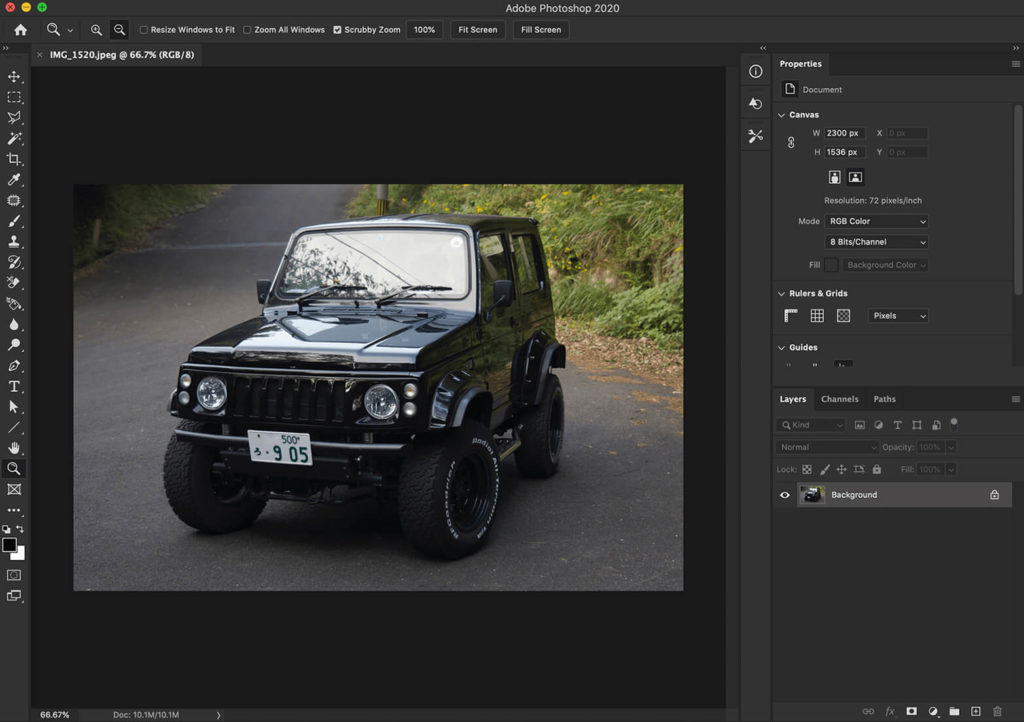
Task: Create a new layer with plus icon
Action: [976, 712]
